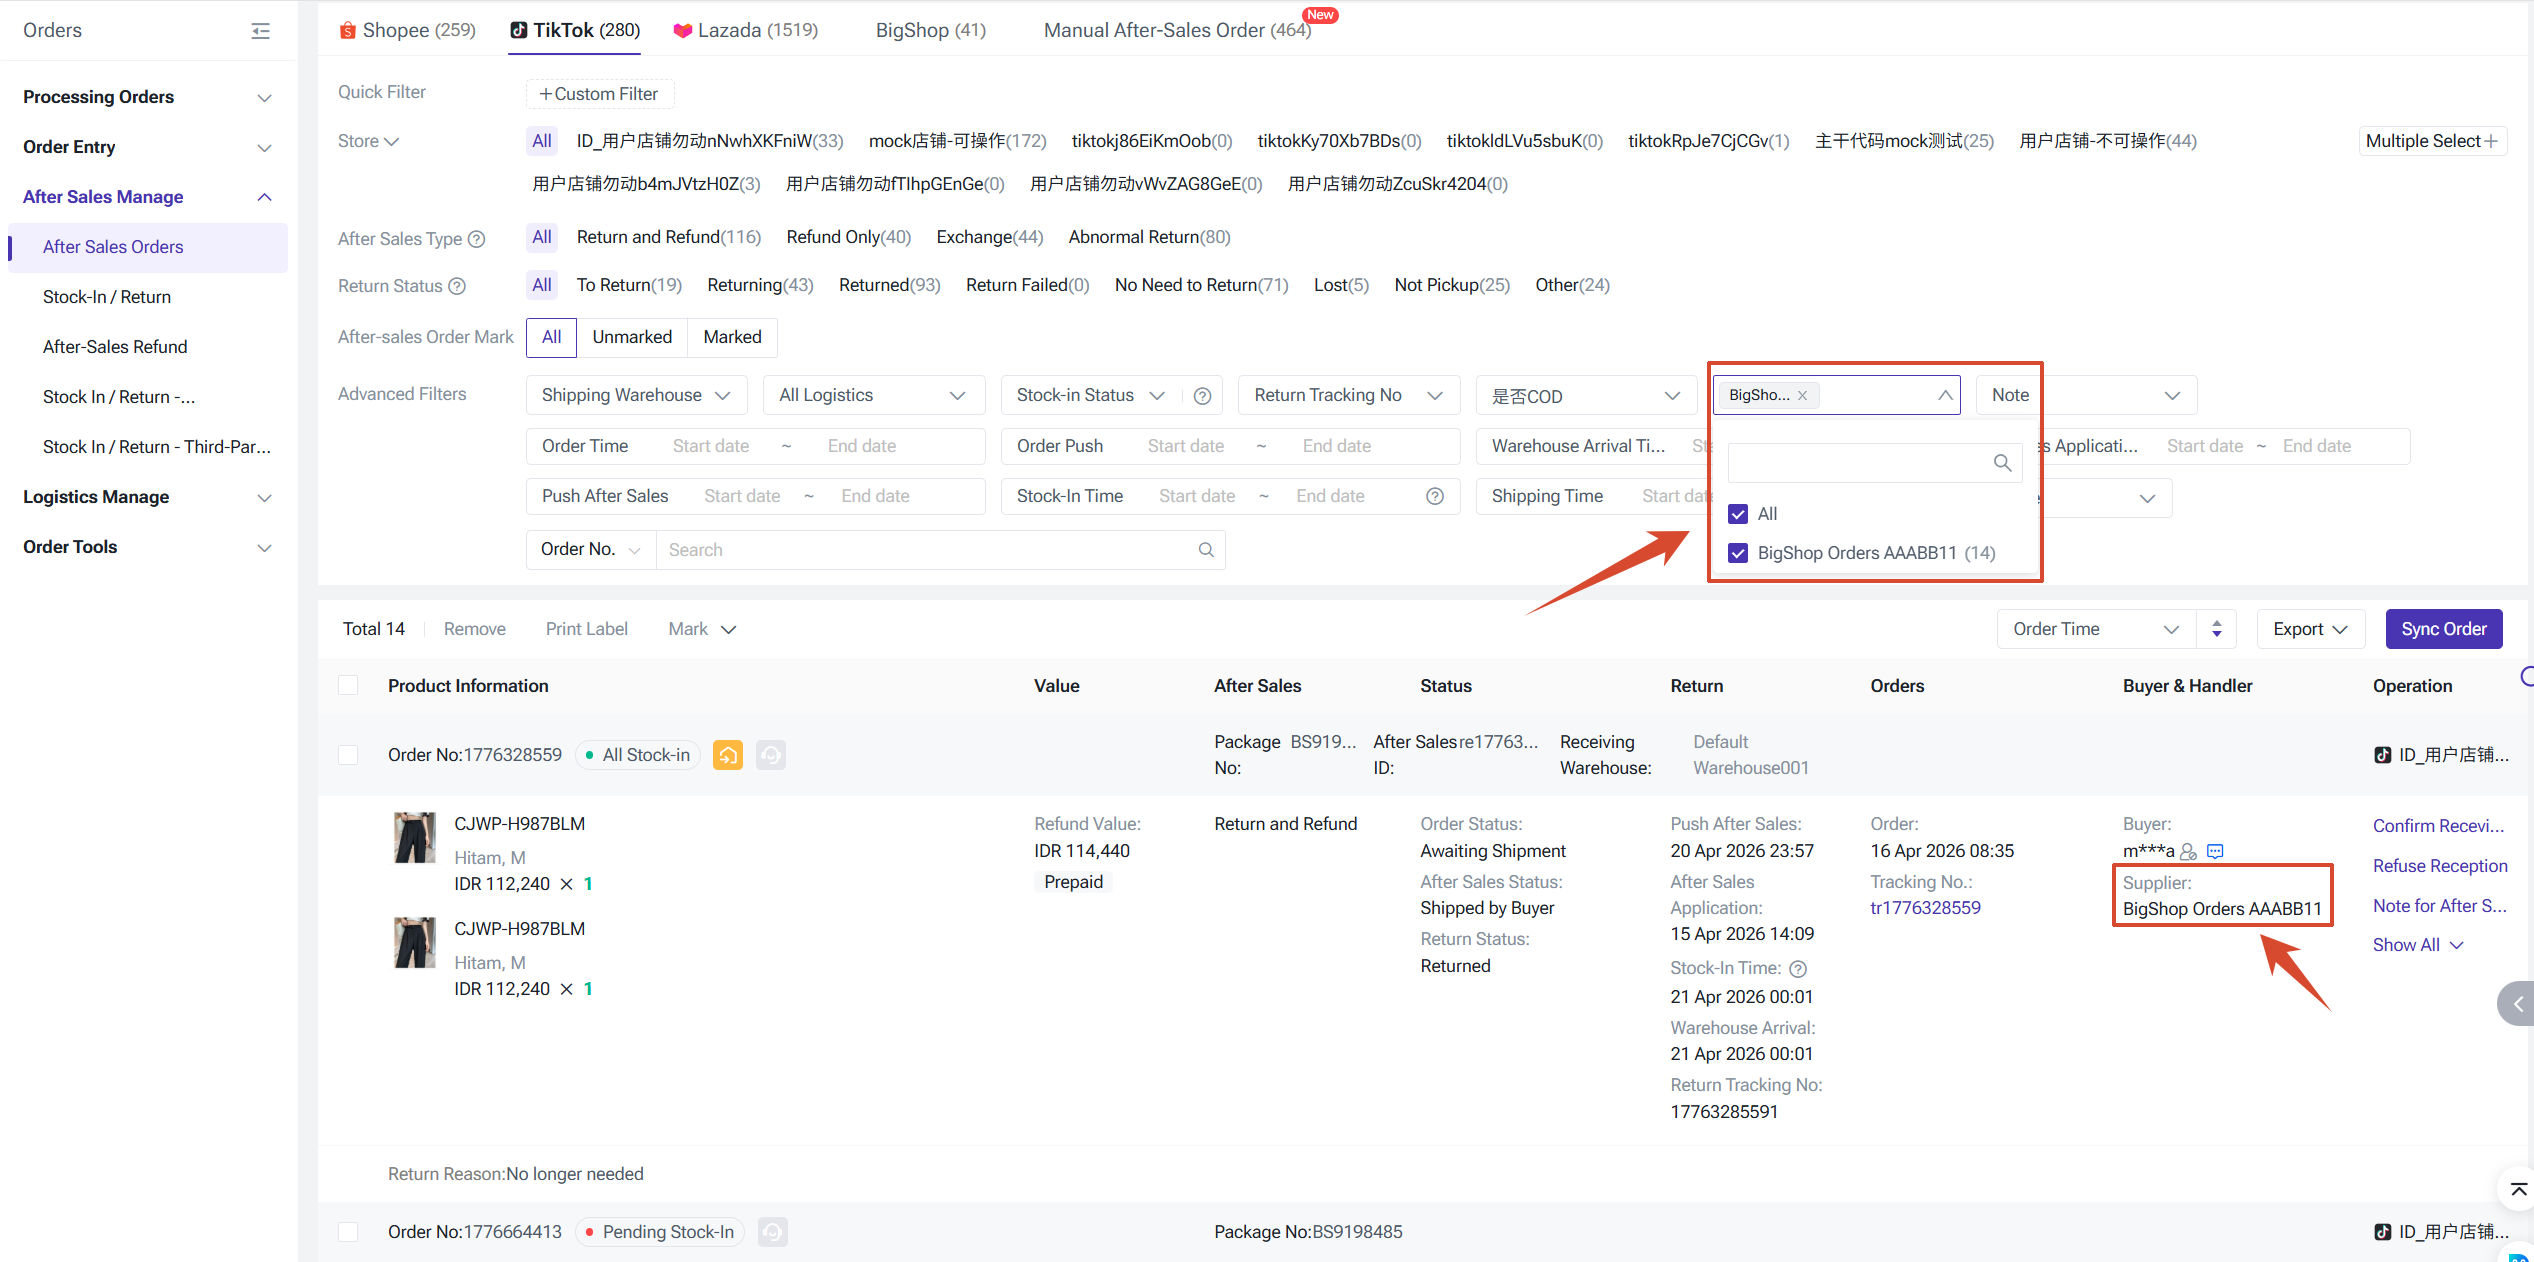2534x1262 pixels.
Task: Click the sort order arrows beside Order Time
Action: [x=2217, y=629]
